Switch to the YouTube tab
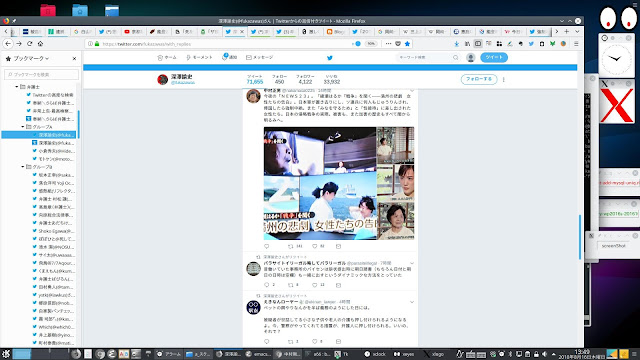Viewport: 640px width, 360px height. 133,31
